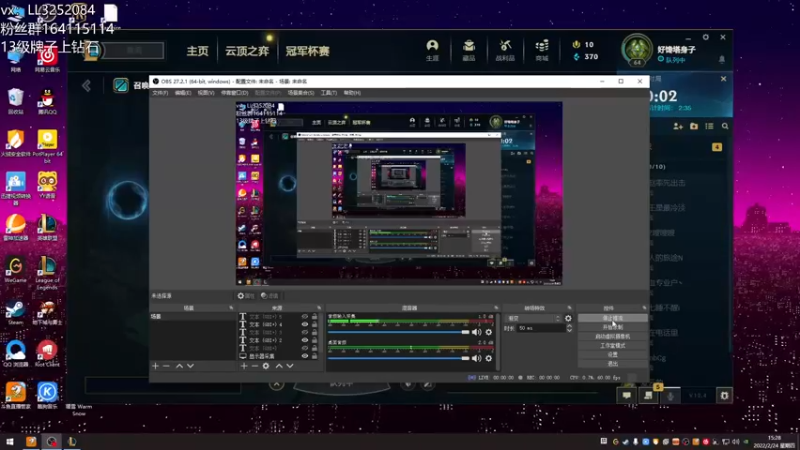Viewport: 800px width, 450px height.
Task: Open 生涯 profile icon in League client
Action: click(432, 51)
